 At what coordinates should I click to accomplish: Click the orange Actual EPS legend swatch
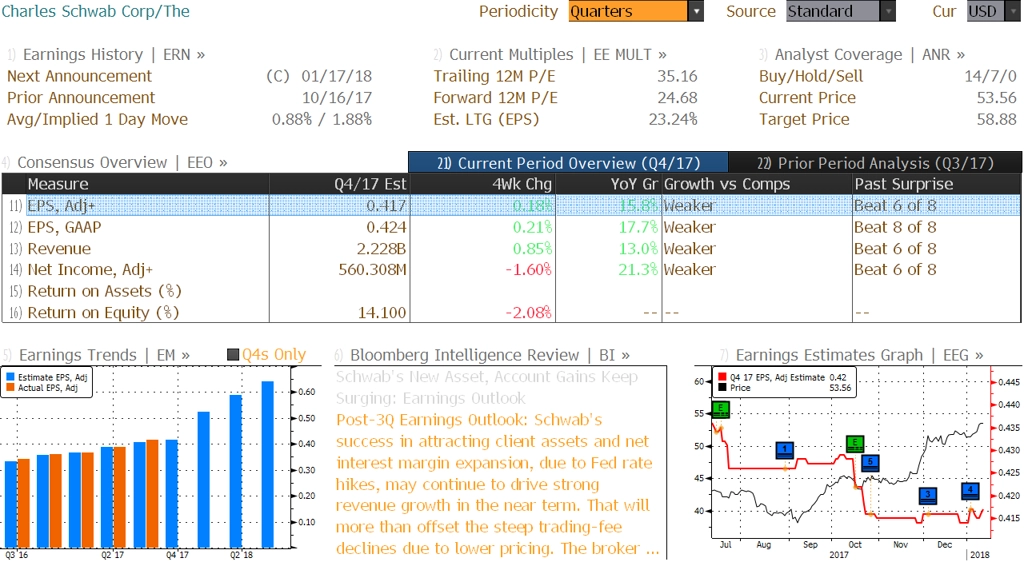click(x=10, y=388)
